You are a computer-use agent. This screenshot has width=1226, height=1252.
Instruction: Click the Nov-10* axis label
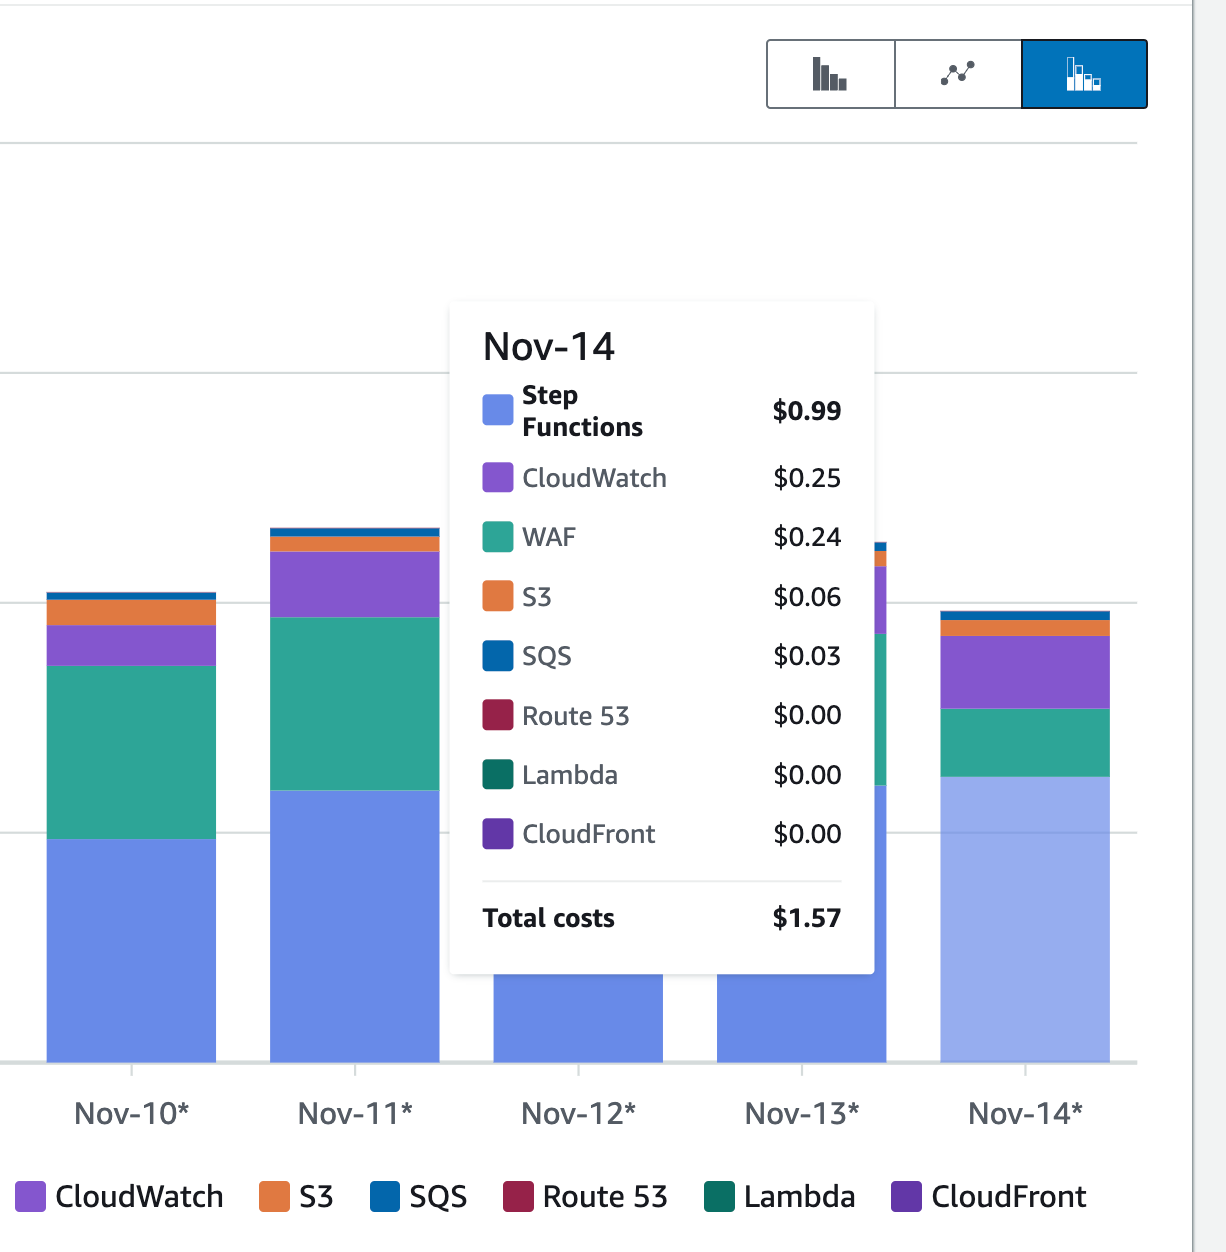tap(132, 1113)
